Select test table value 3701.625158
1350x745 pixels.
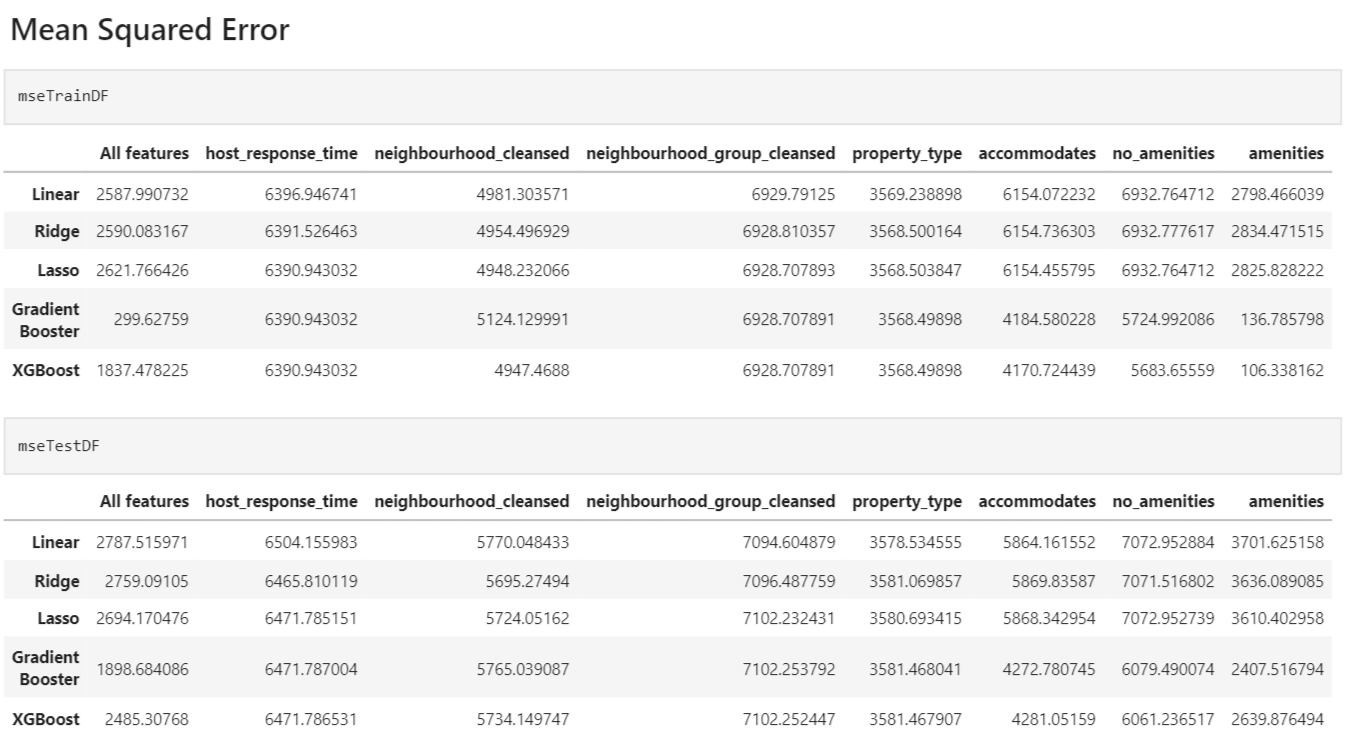(x=1278, y=541)
